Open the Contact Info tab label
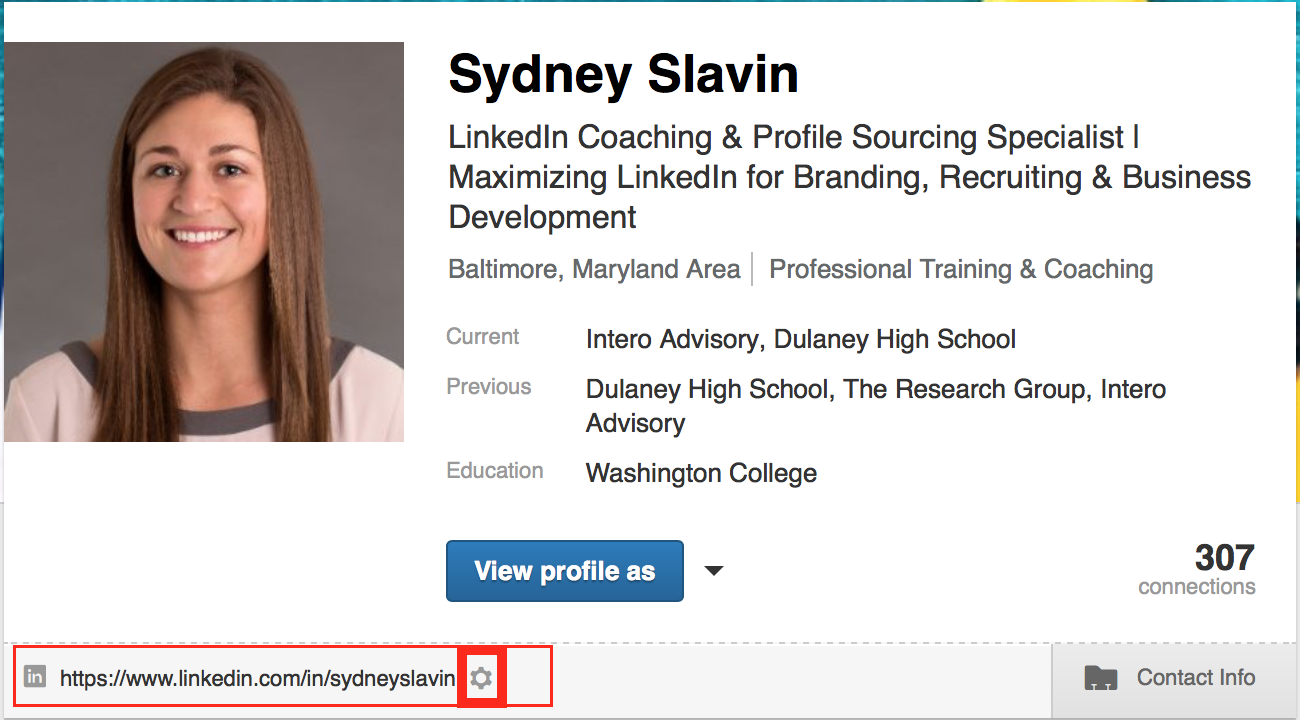Screen dimensions: 1300x720 [1195, 678]
